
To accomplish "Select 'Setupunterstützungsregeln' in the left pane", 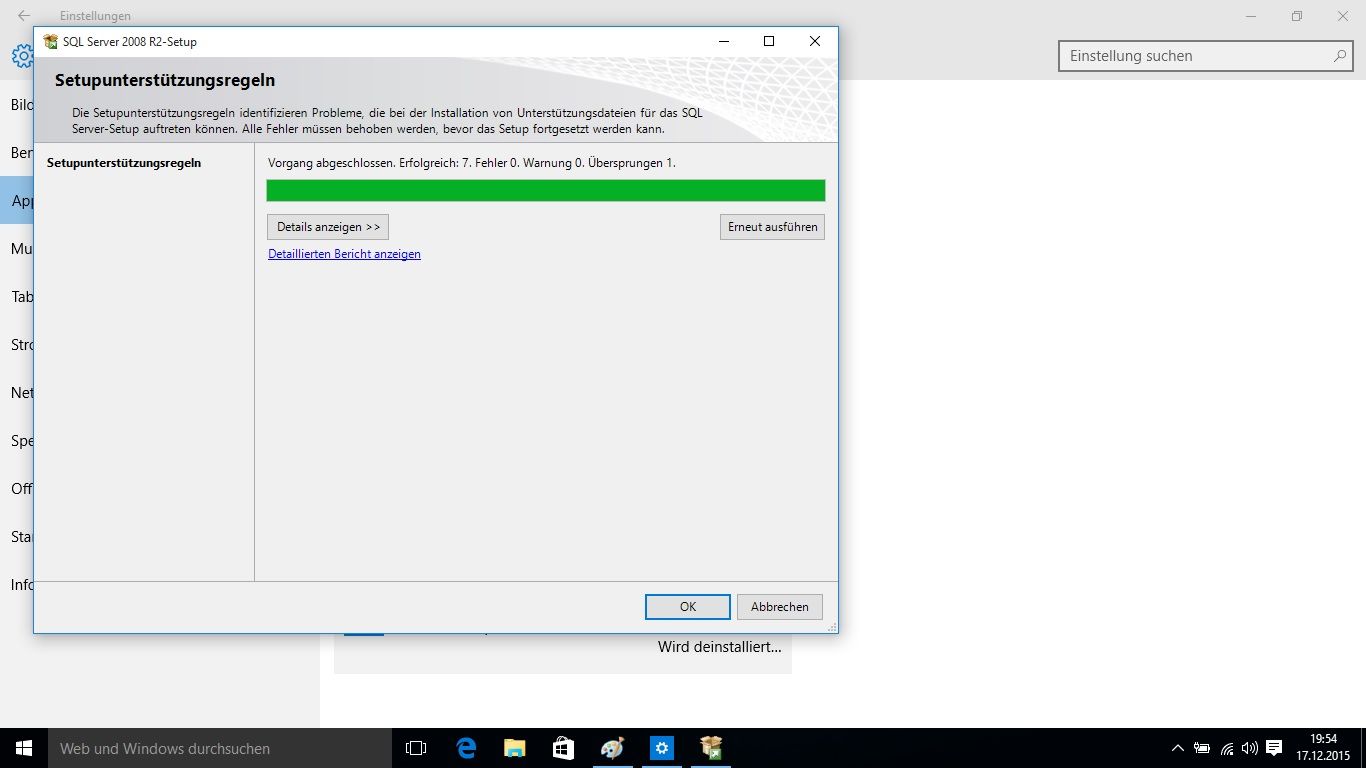I will [124, 163].
